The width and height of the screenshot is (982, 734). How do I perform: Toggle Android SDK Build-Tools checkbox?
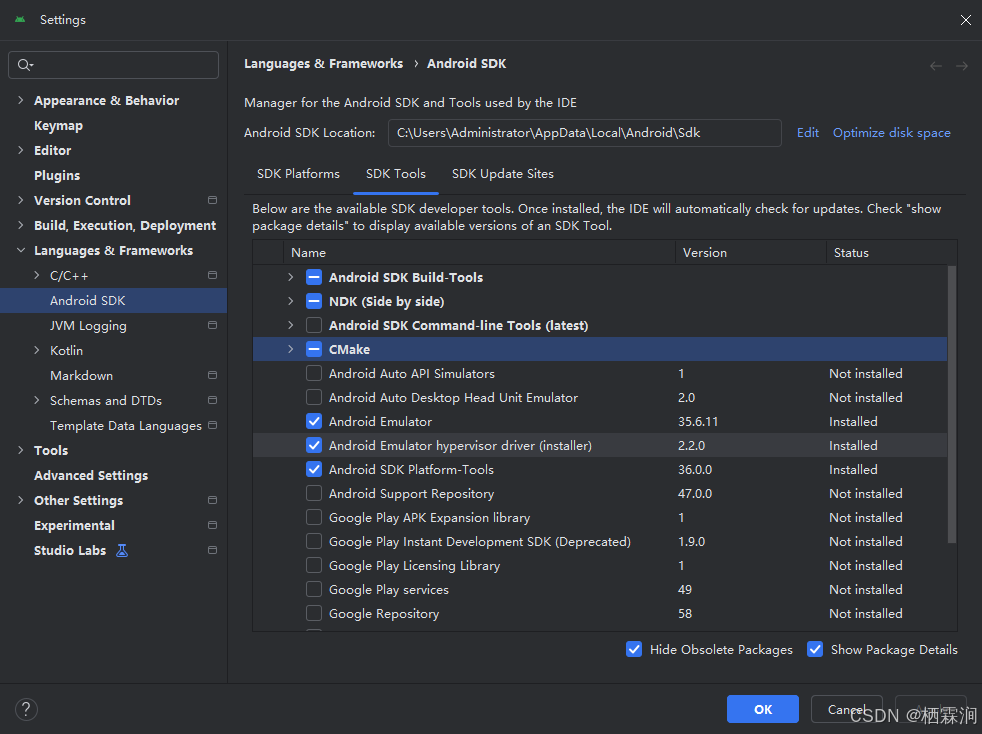(x=314, y=277)
